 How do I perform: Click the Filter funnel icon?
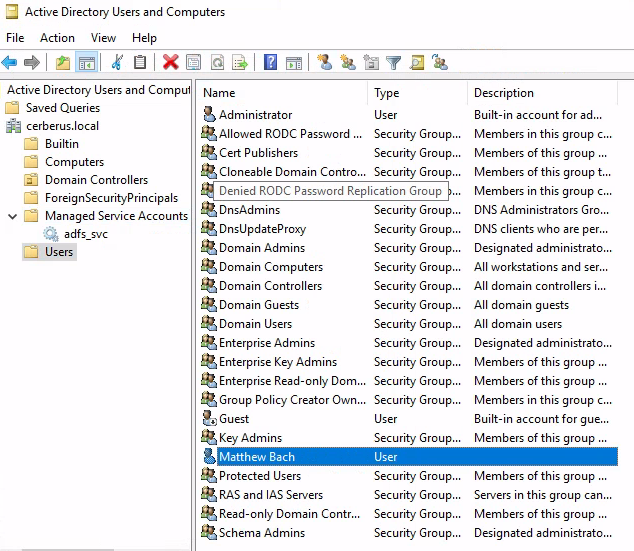click(x=393, y=63)
